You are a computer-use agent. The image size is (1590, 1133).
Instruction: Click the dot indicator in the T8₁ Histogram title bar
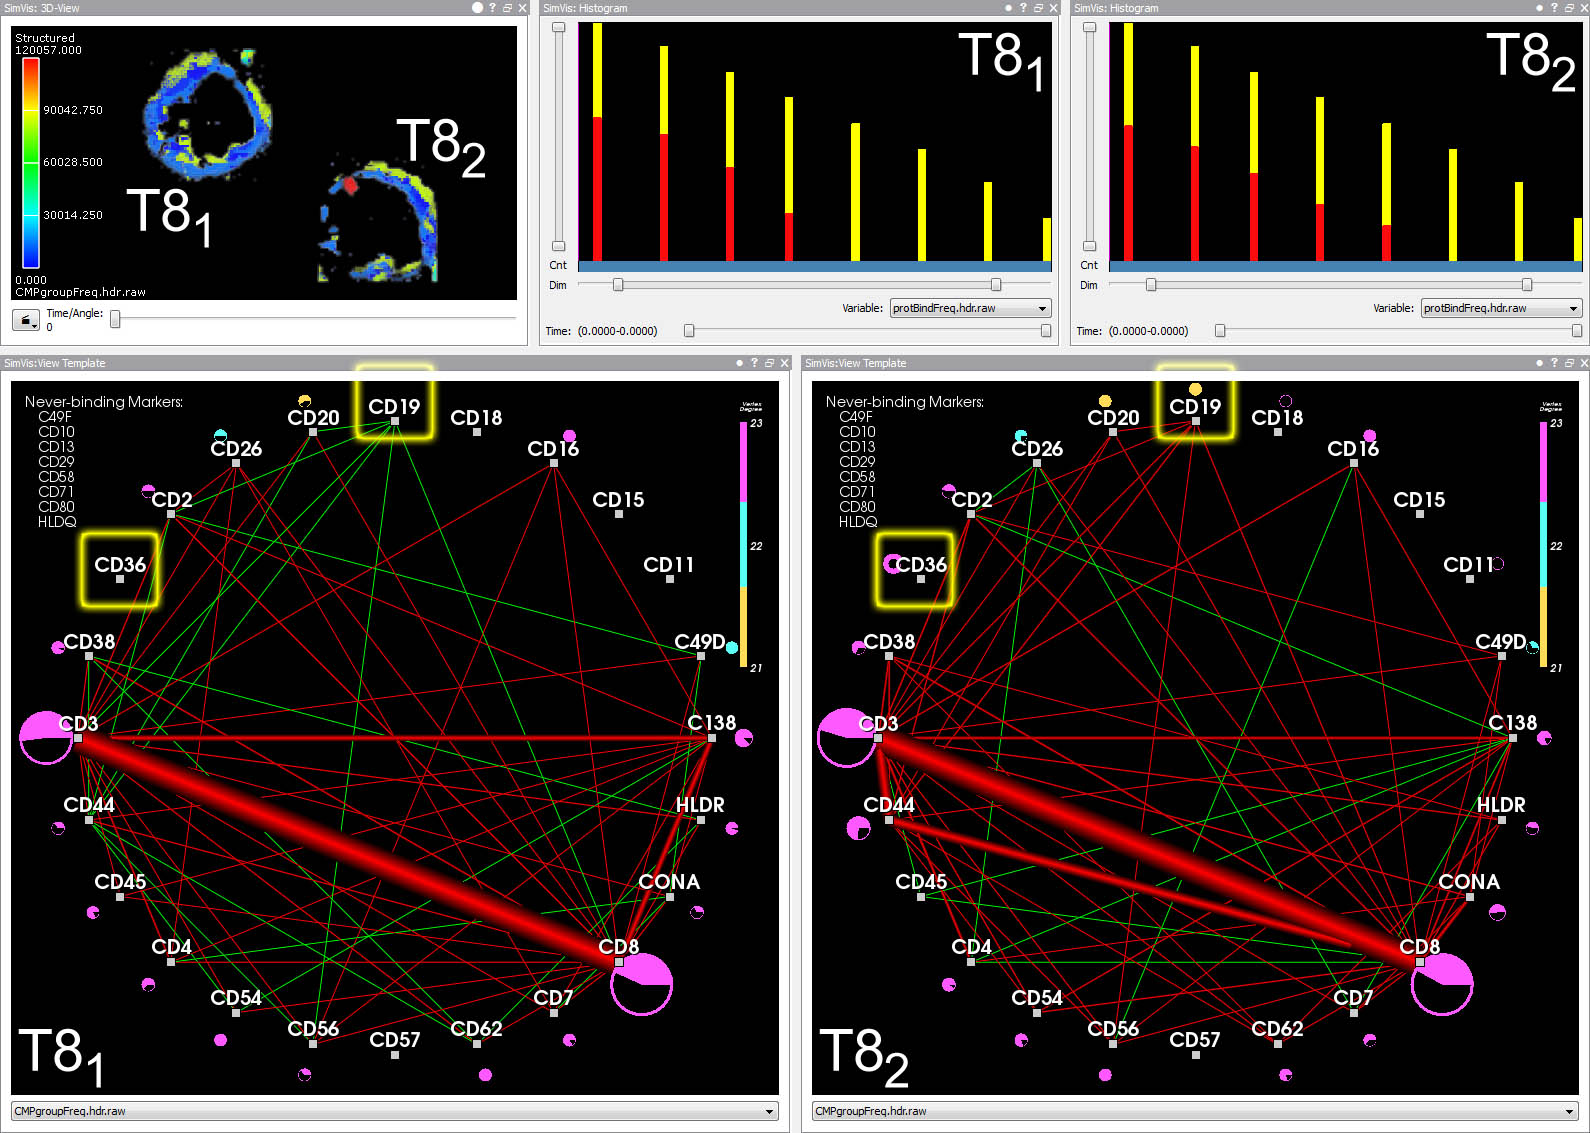pos(1008,8)
